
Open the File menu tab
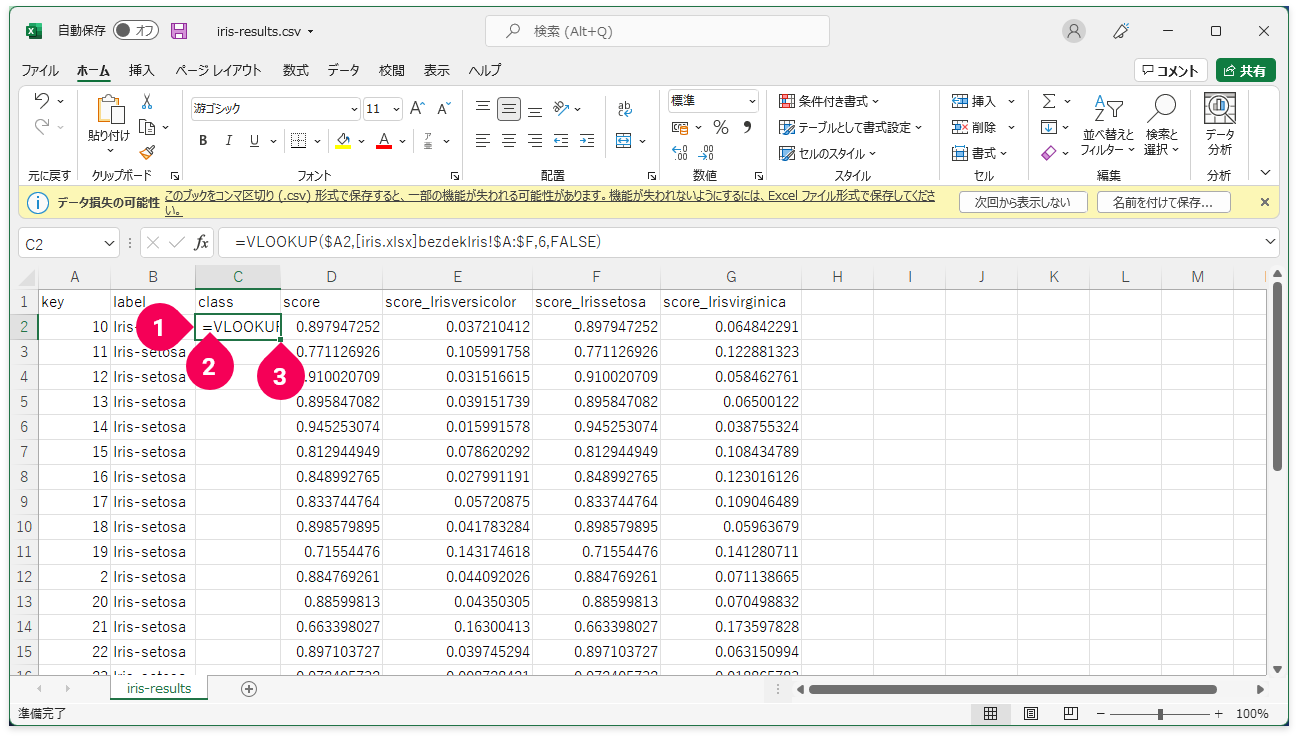click(x=40, y=71)
